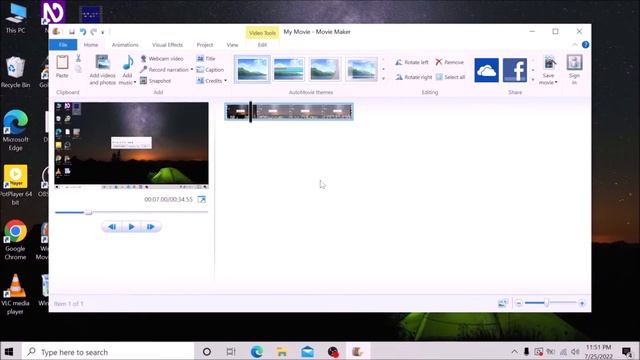Select the third AutoMovie theme thumbnail
The image size is (640, 360).
coord(324,69)
